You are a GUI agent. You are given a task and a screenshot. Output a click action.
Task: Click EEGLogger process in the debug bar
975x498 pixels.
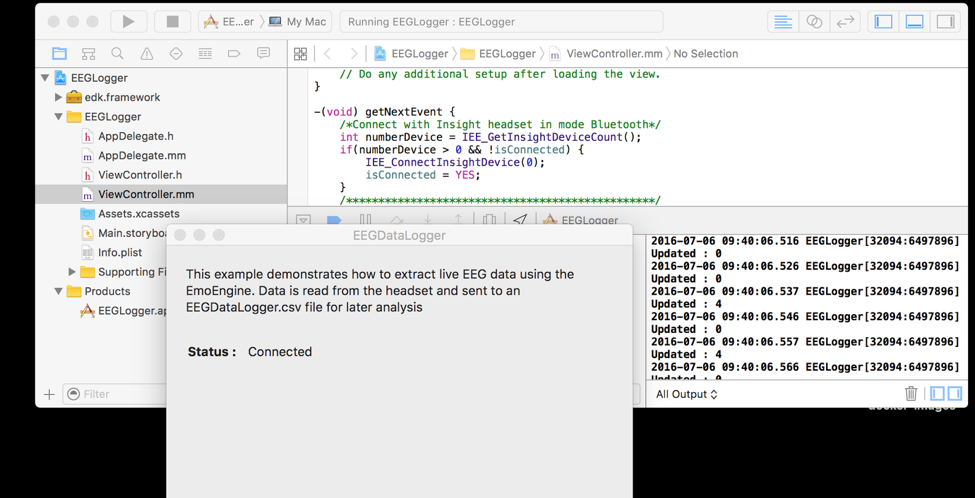point(581,220)
